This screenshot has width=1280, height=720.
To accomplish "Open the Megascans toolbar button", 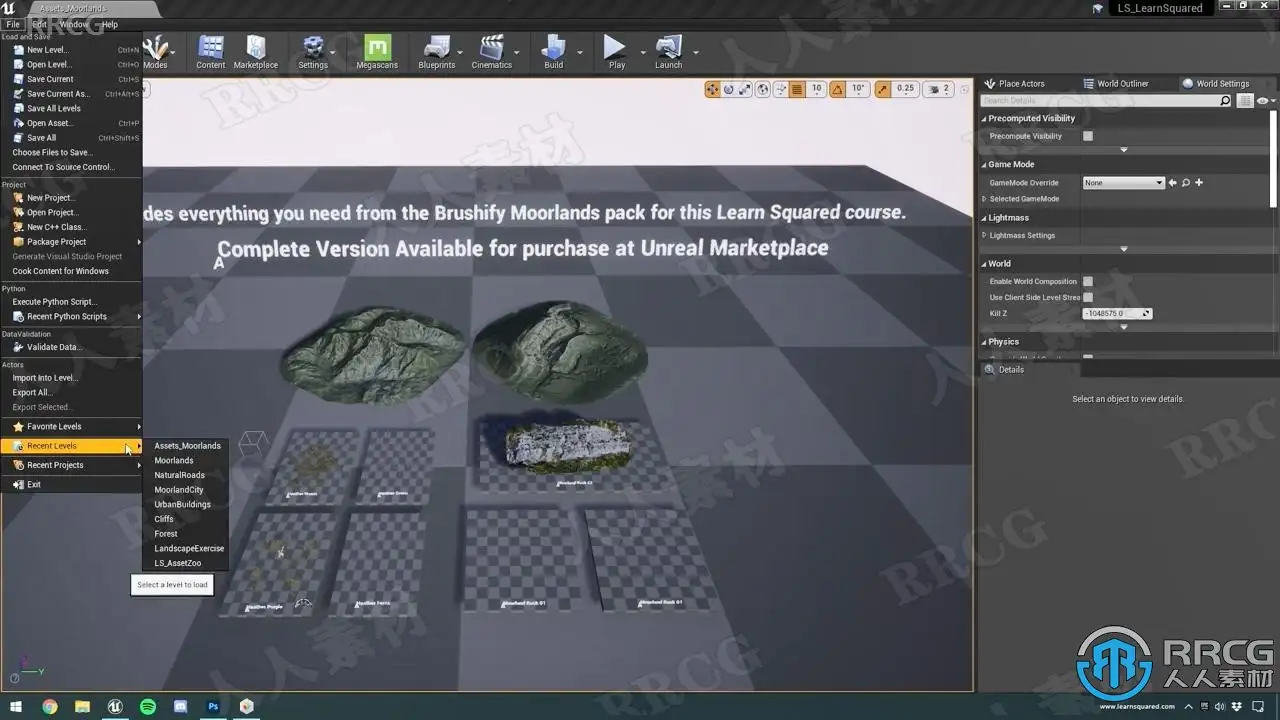I will click(377, 50).
